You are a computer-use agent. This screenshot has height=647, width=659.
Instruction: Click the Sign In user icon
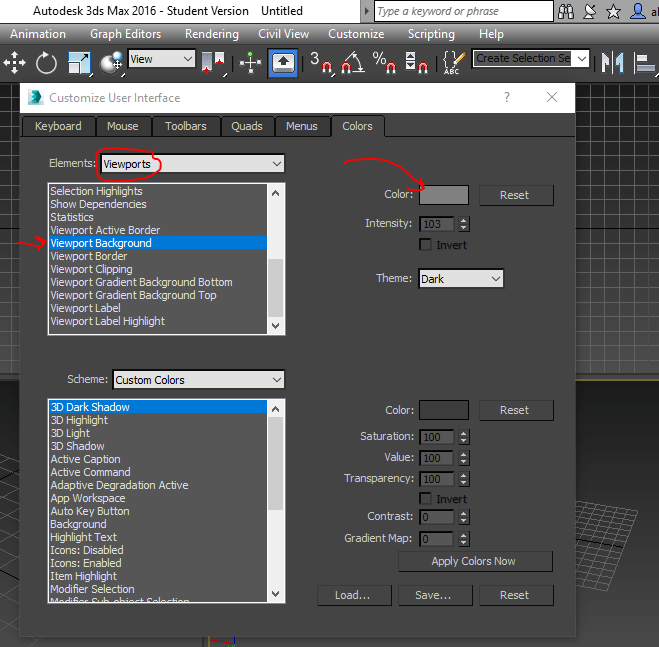[638, 11]
